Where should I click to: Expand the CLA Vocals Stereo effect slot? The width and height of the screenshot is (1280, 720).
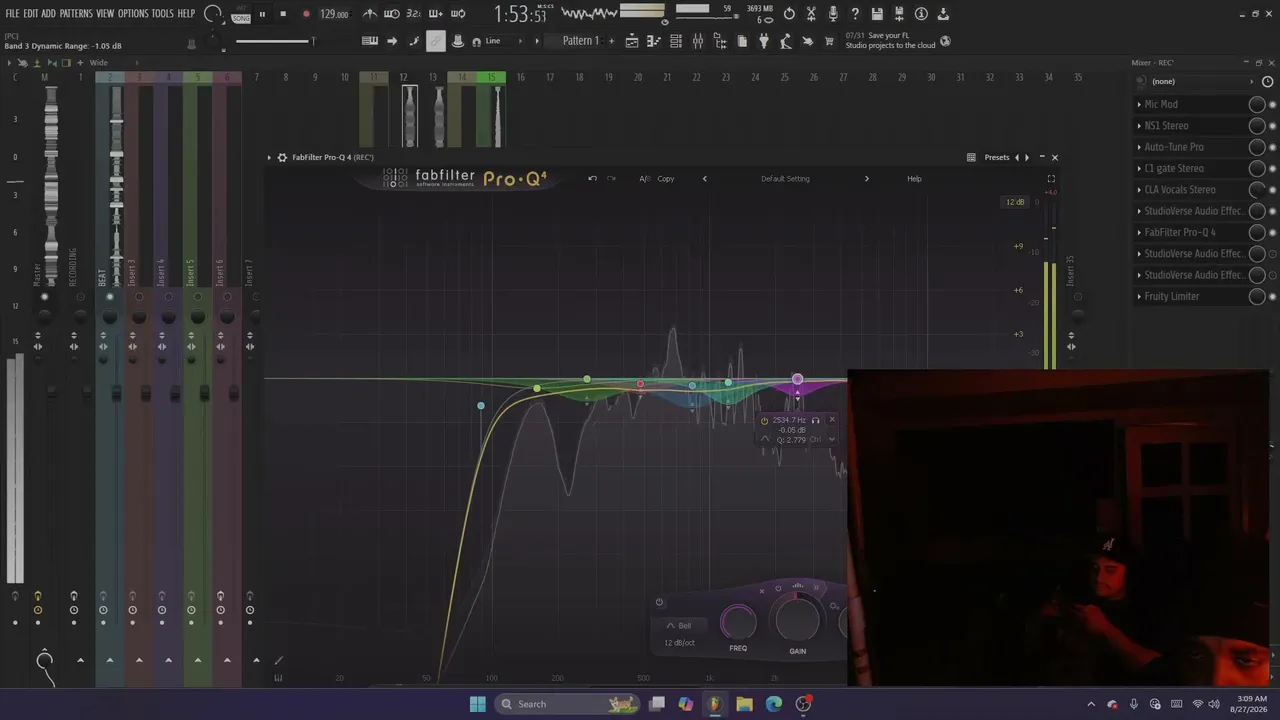point(1139,190)
